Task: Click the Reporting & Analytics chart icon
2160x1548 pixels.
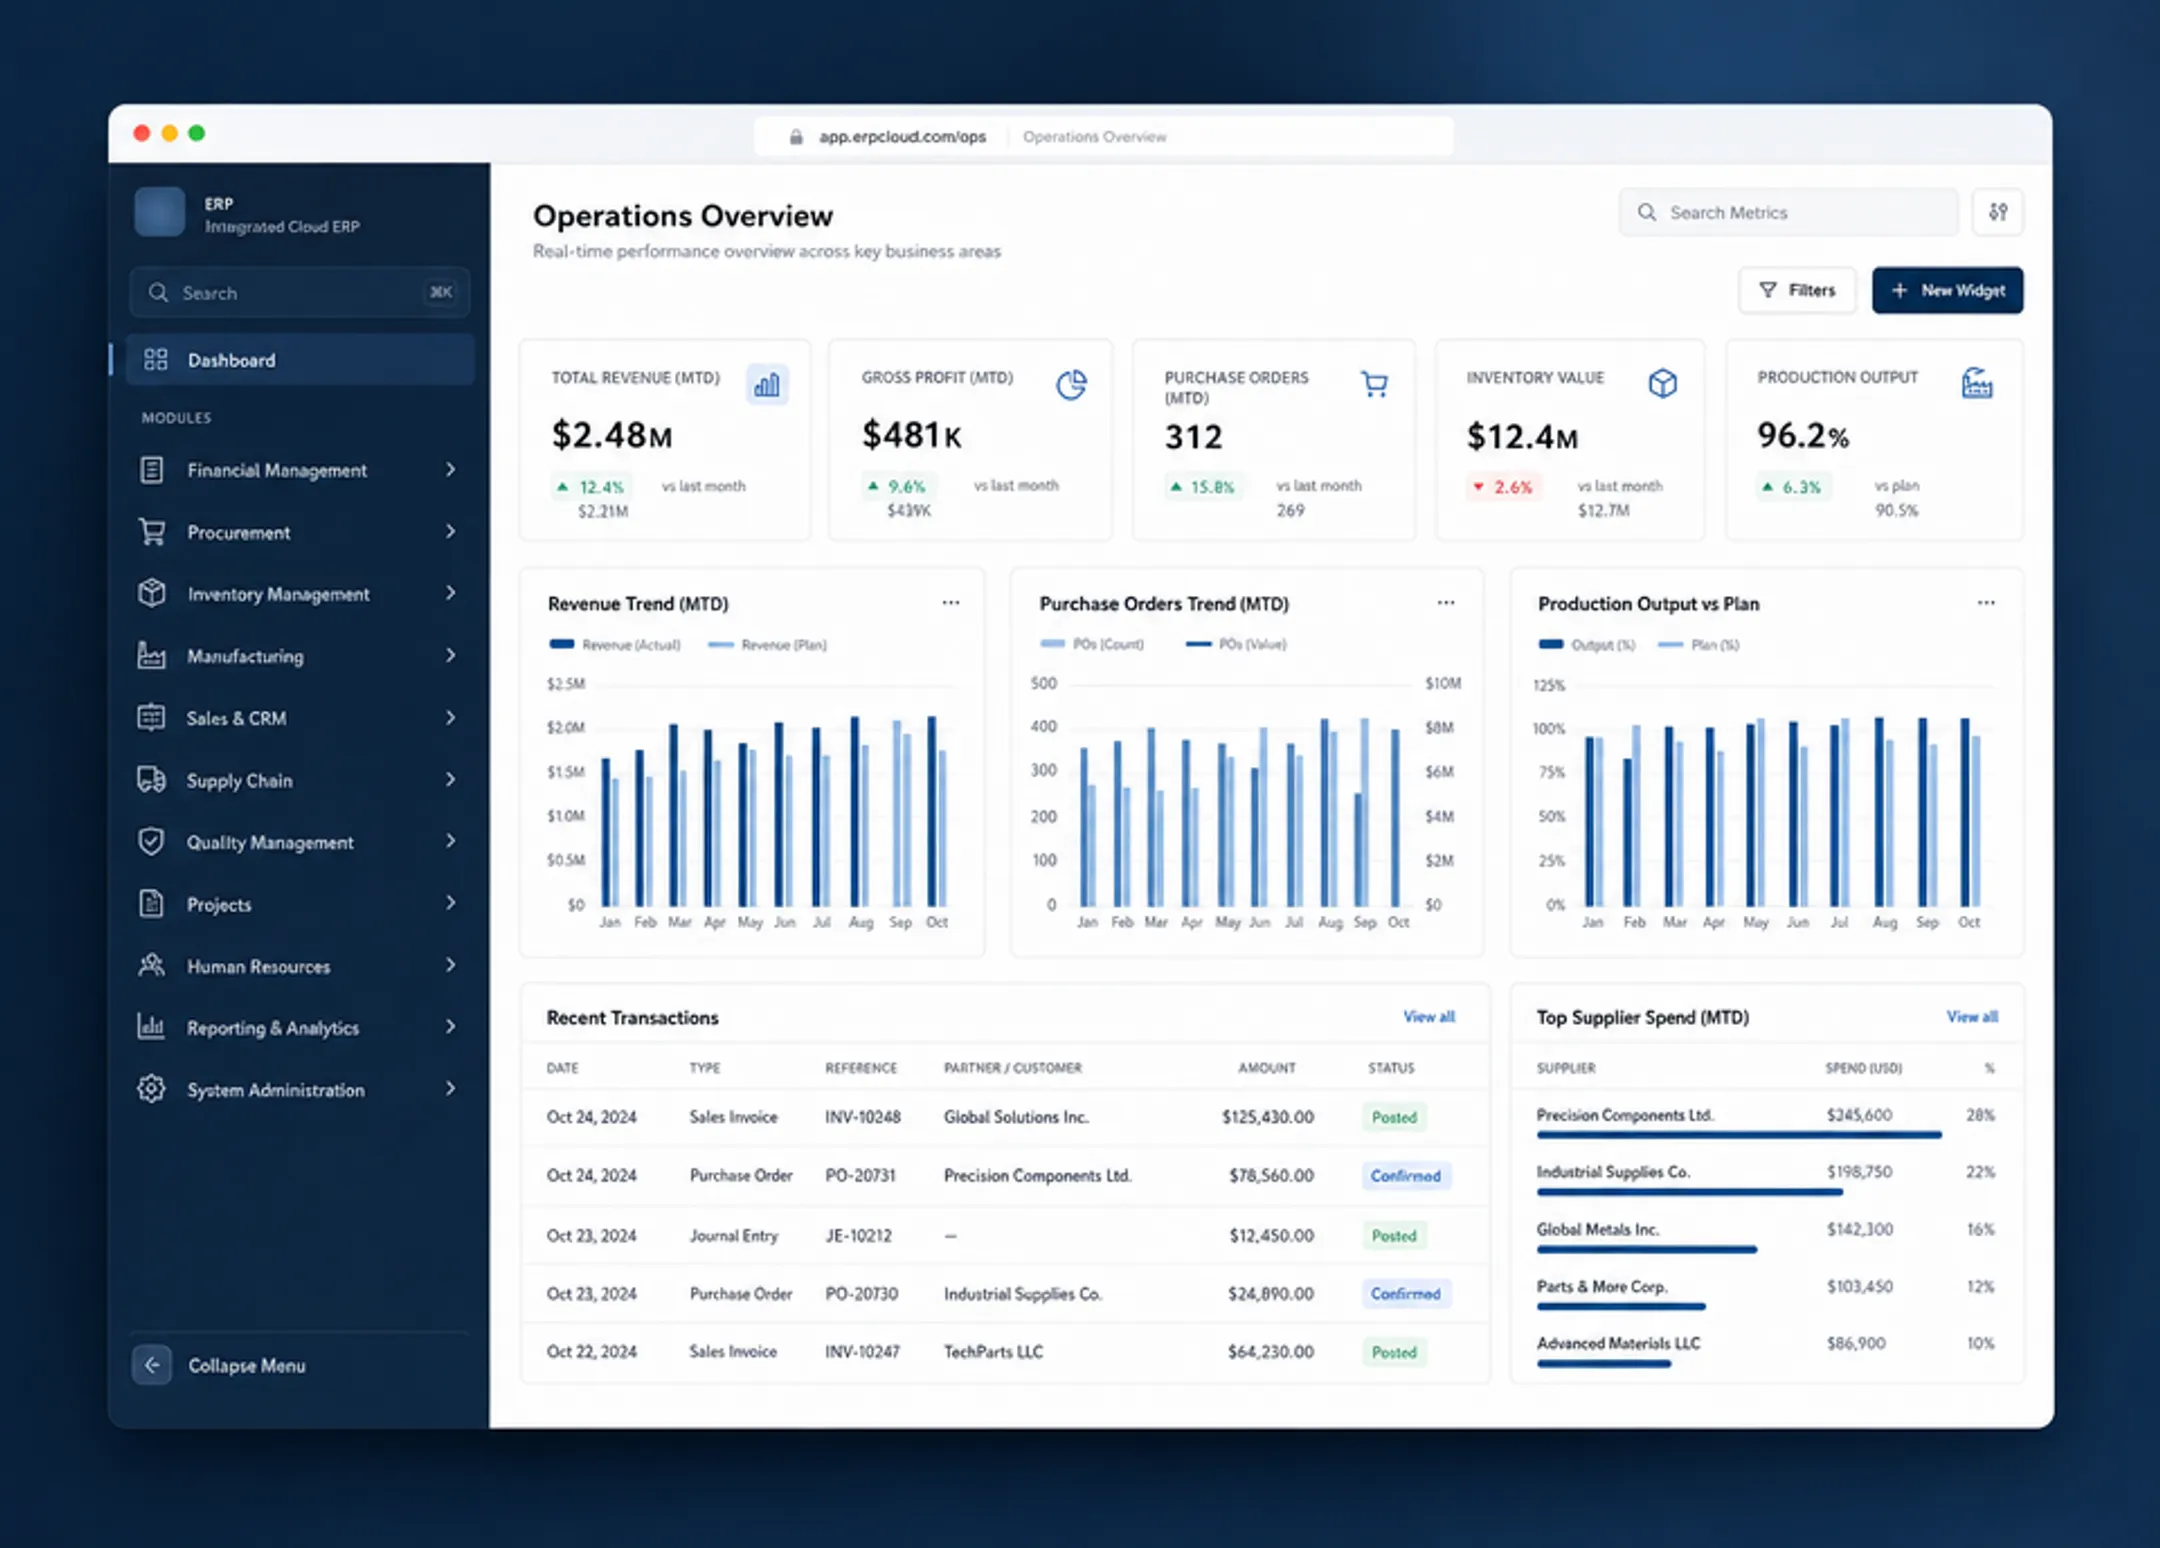Action: click(151, 1026)
